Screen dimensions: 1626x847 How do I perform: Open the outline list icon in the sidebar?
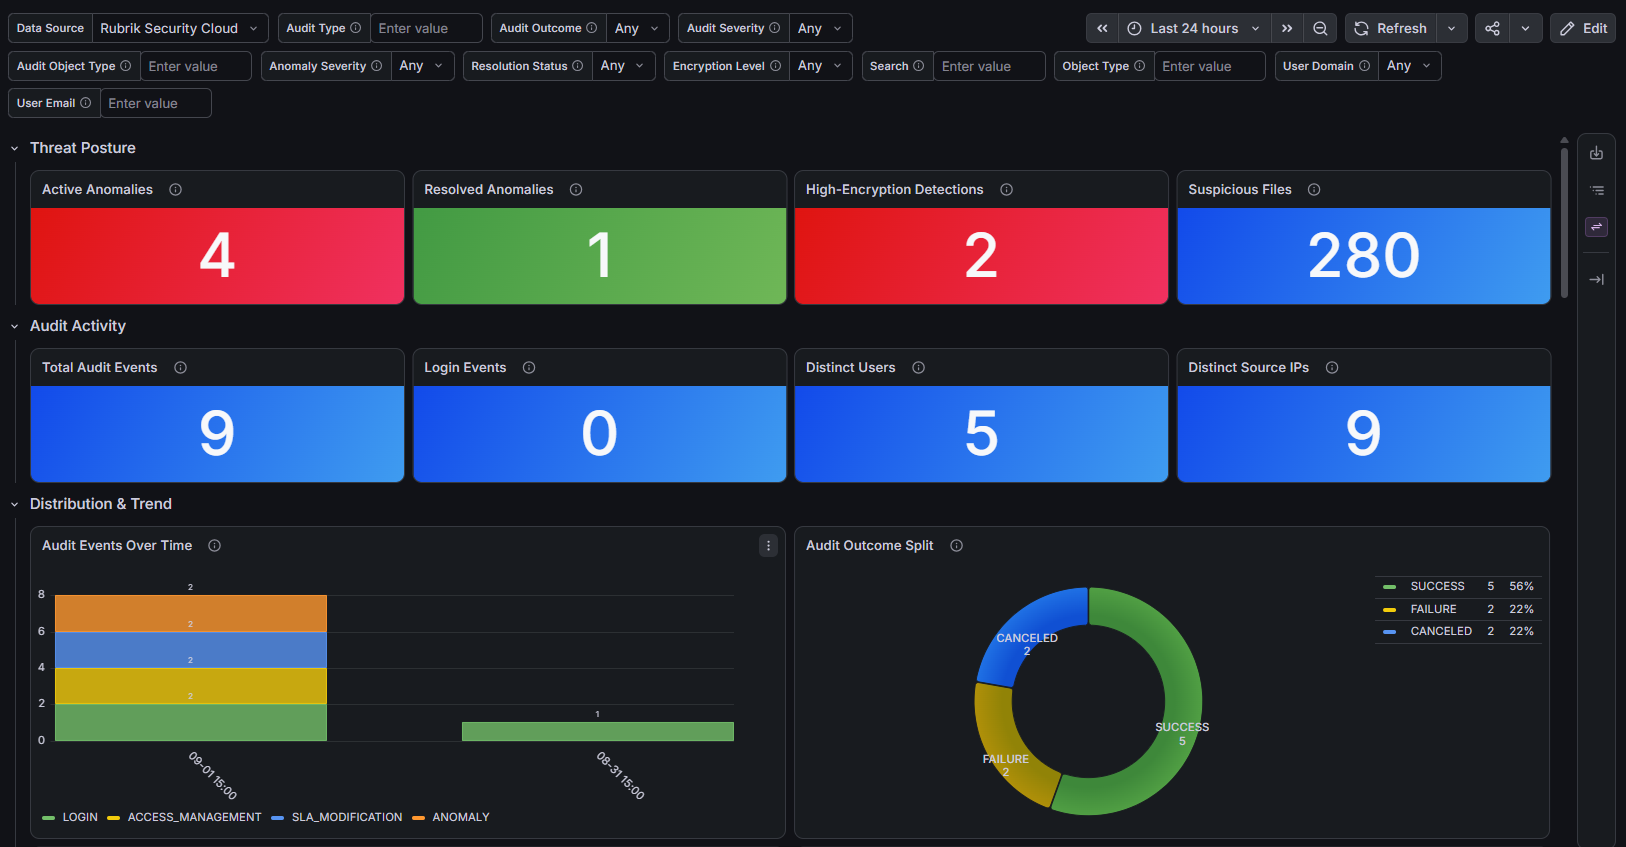click(x=1596, y=190)
